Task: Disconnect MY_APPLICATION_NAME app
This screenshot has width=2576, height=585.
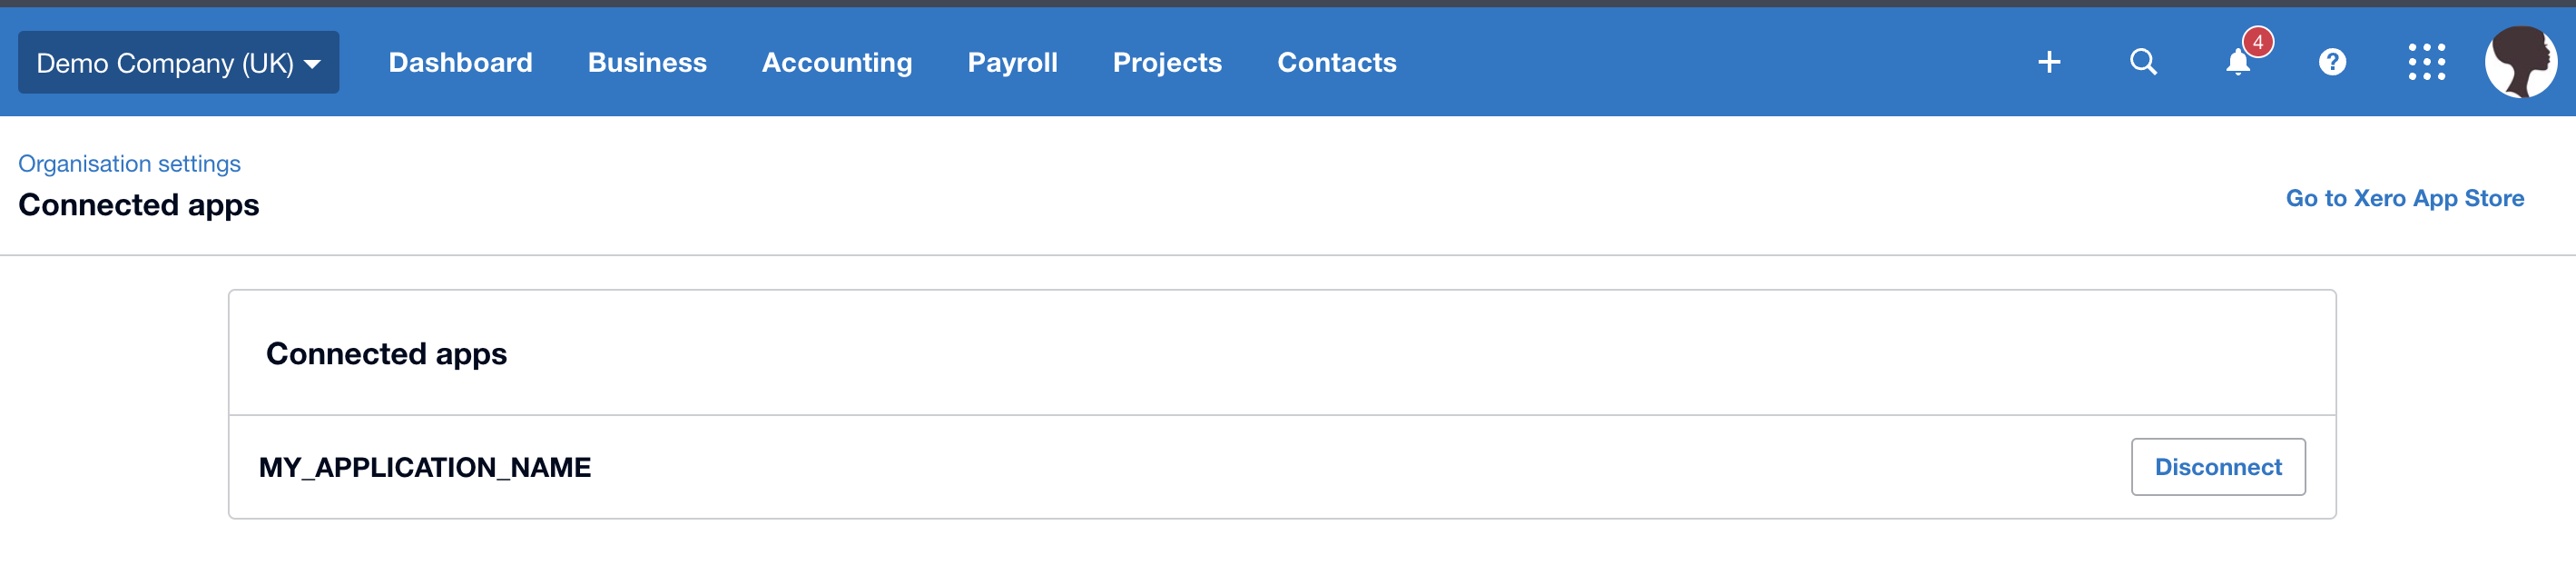Action: pyautogui.click(x=2218, y=466)
